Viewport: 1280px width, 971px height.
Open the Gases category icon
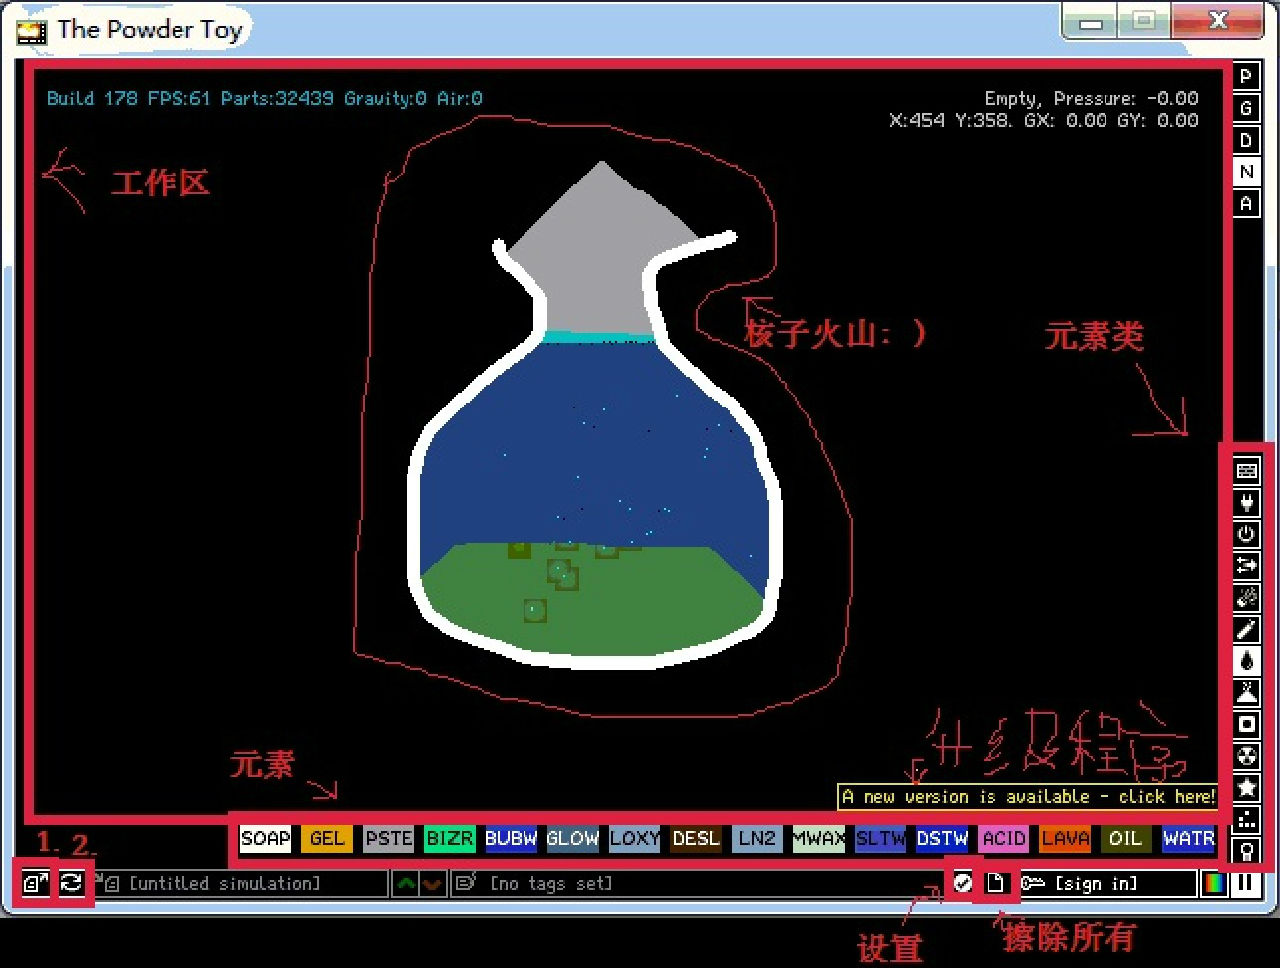pyautogui.click(x=1246, y=629)
